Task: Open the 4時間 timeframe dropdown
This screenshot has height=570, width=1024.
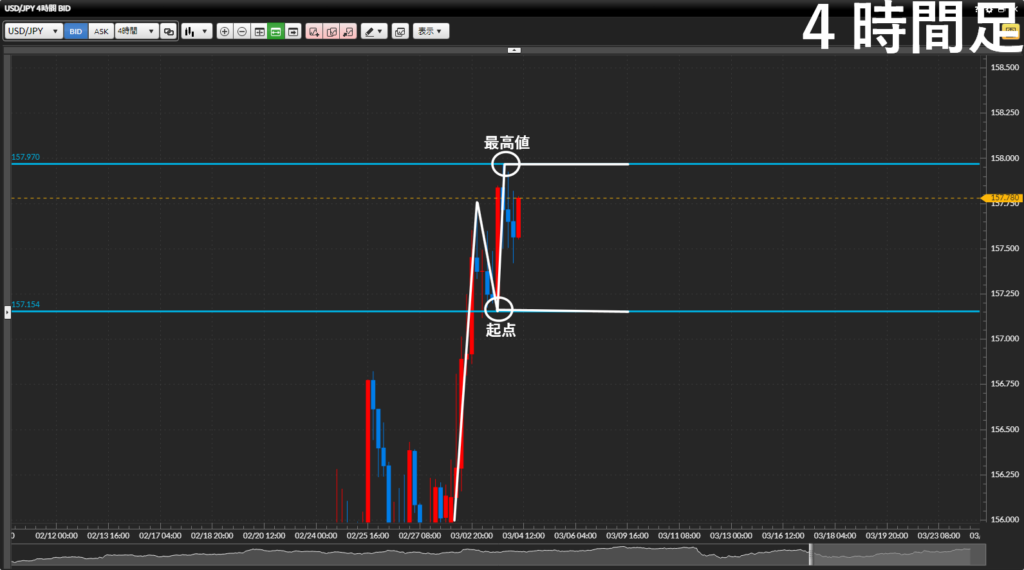Action: (136, 31)
